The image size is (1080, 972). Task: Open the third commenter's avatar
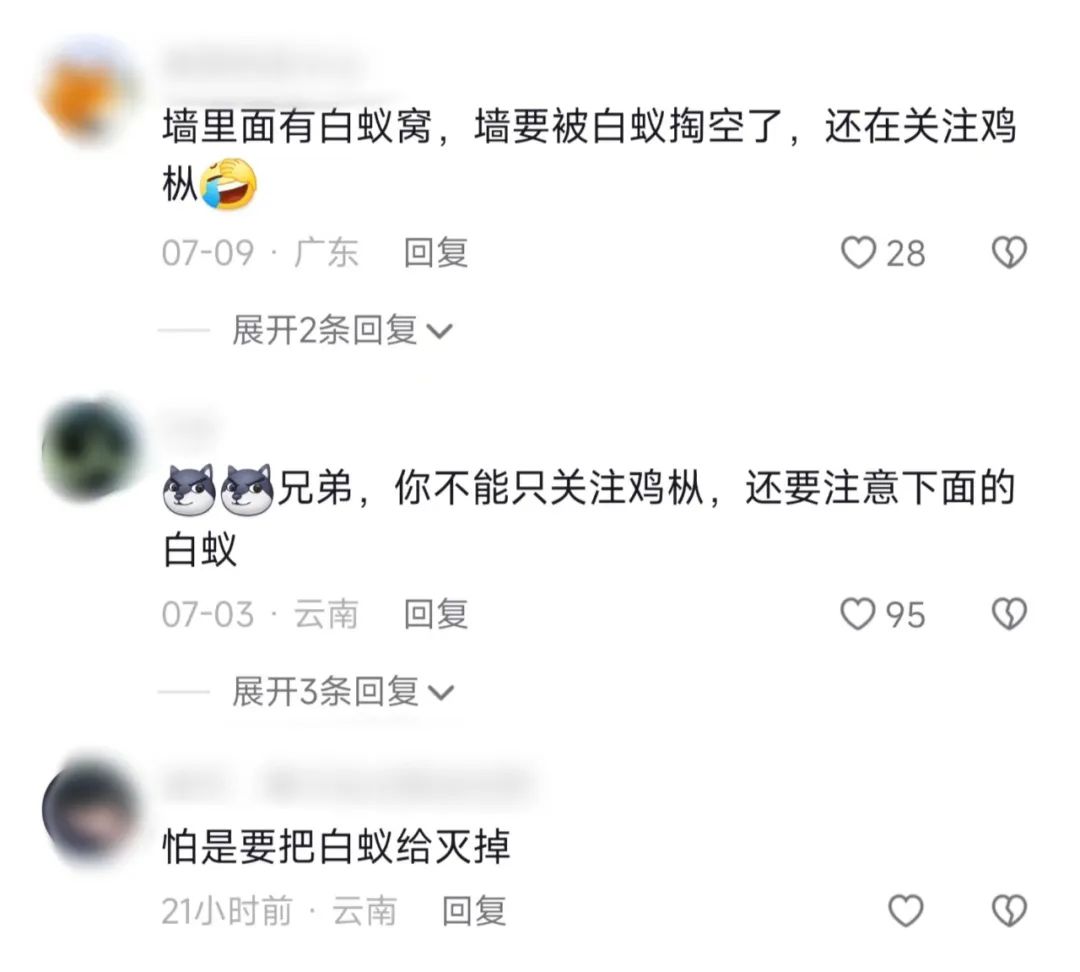pos(90,809)
